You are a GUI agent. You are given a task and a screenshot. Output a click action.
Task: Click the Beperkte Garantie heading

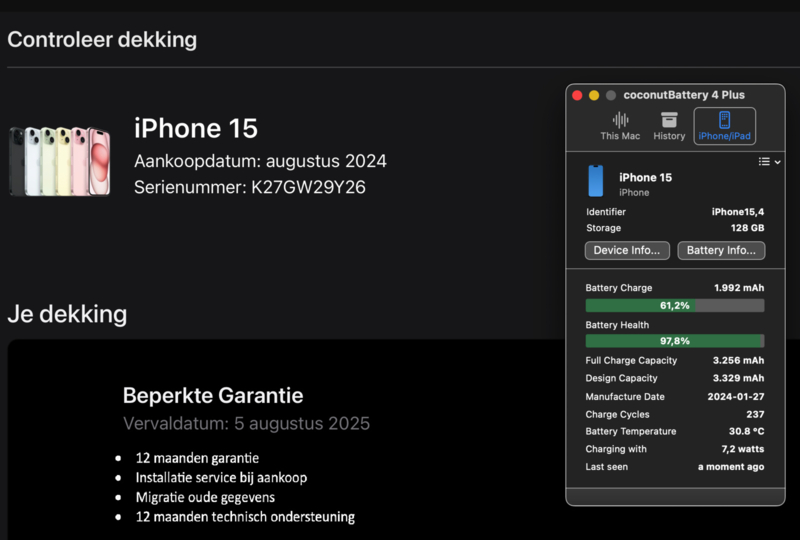click(x=213, y=396)
